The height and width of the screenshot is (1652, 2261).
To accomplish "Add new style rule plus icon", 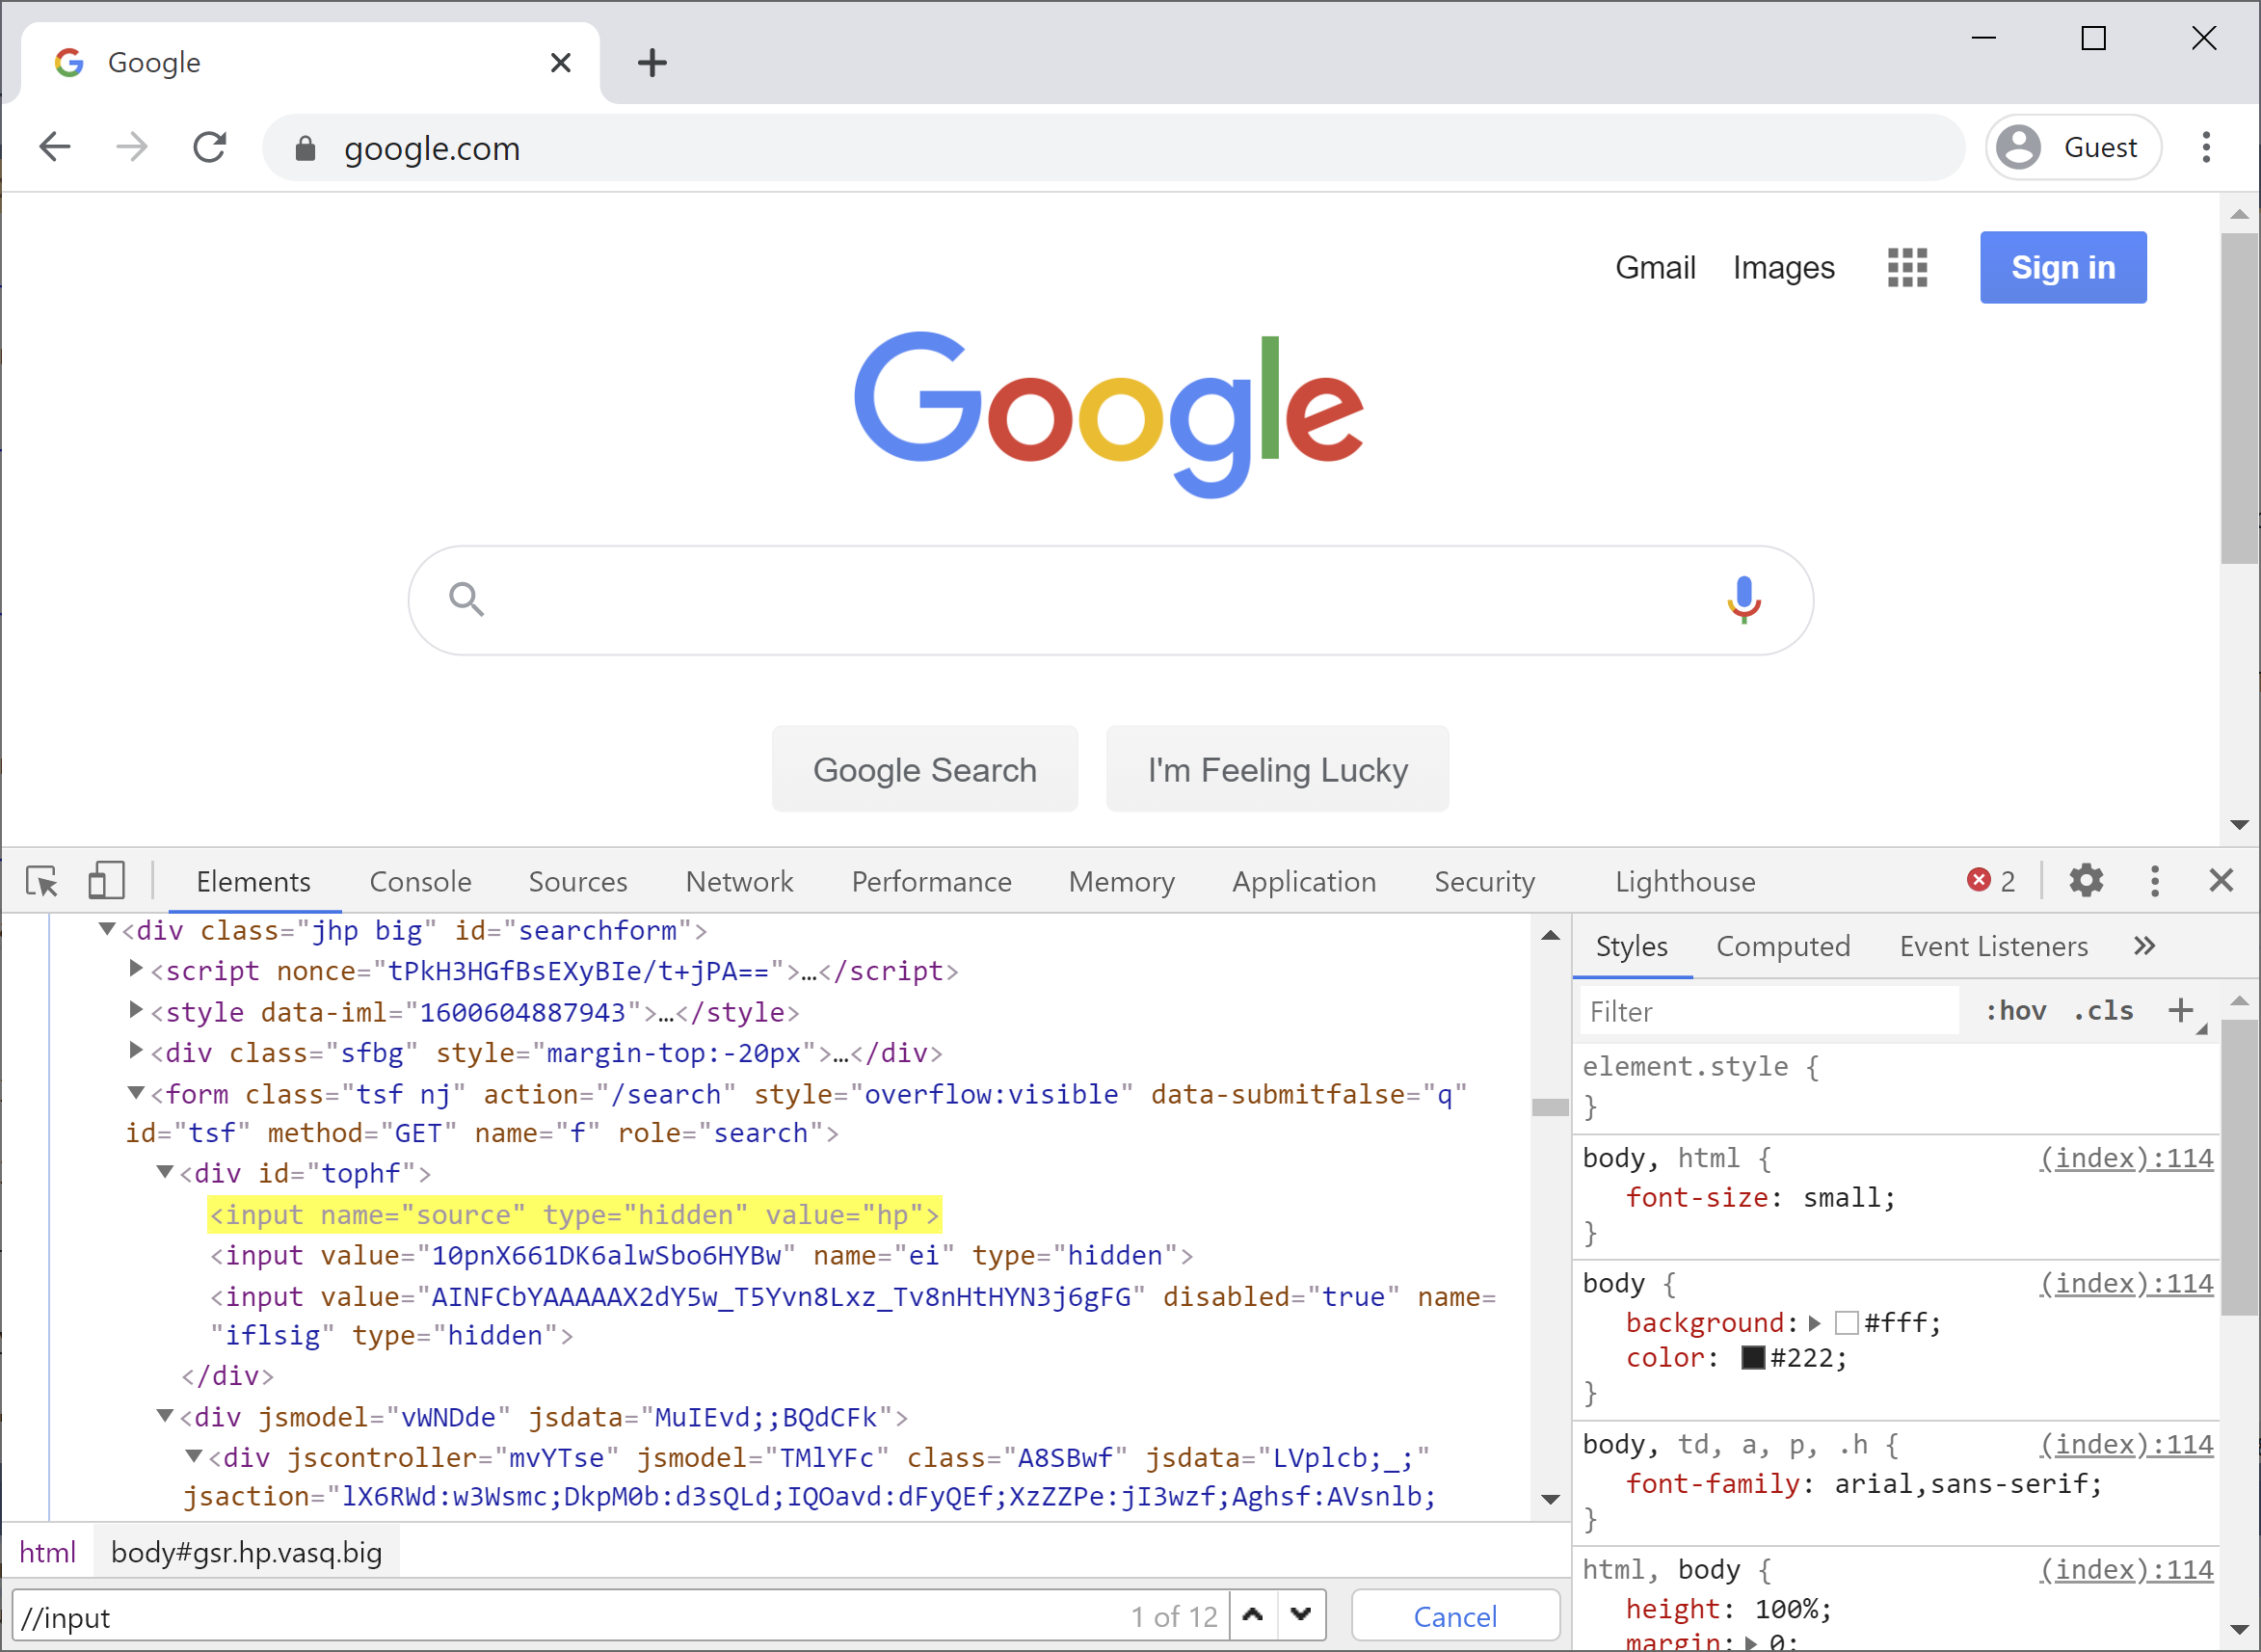I will pyautogui.click(x=2181, y=1011).
